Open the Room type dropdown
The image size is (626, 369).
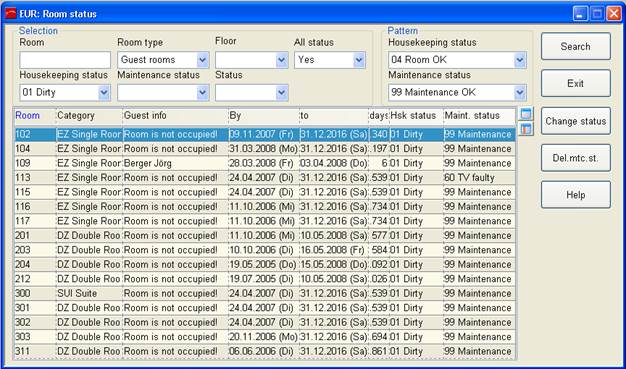(x=203, y=60)
